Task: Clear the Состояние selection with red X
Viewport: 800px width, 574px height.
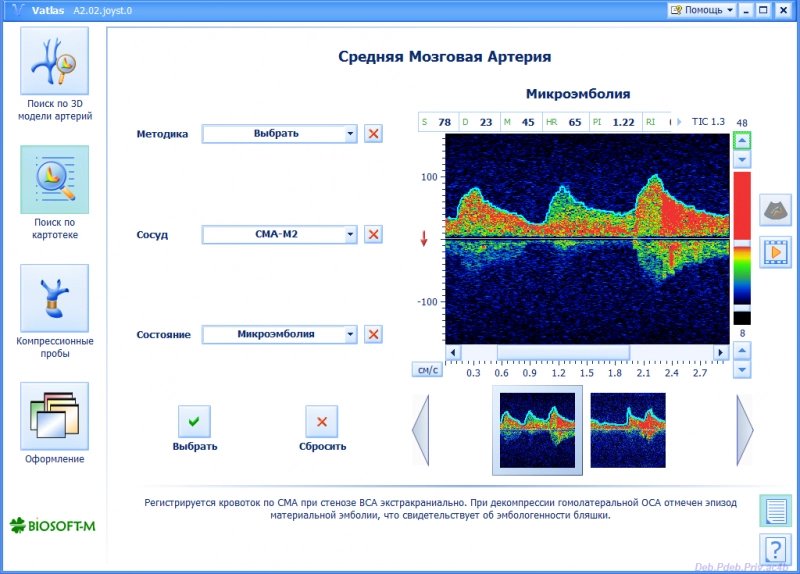Action: click(373, 334)
